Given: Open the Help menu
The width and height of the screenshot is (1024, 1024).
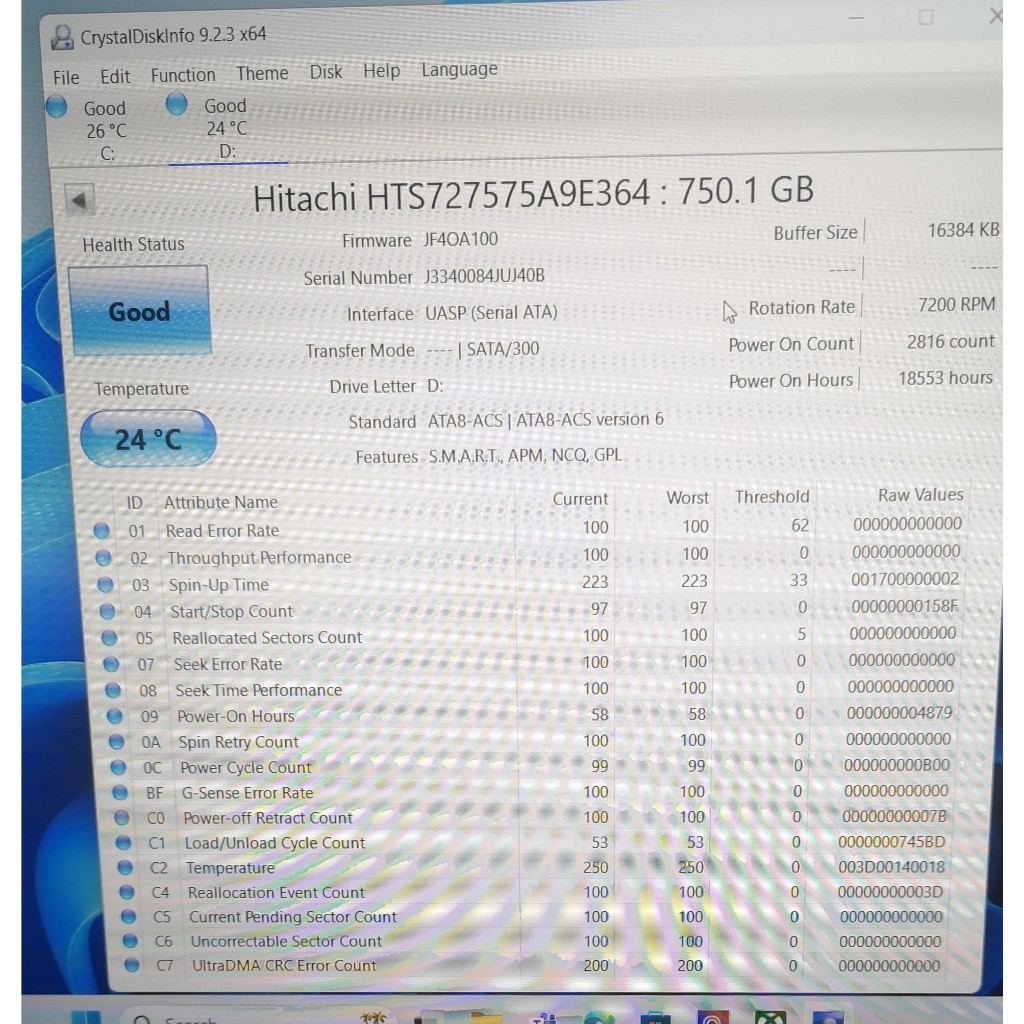Looking at the screenshot, I should [x=381, y=70].
